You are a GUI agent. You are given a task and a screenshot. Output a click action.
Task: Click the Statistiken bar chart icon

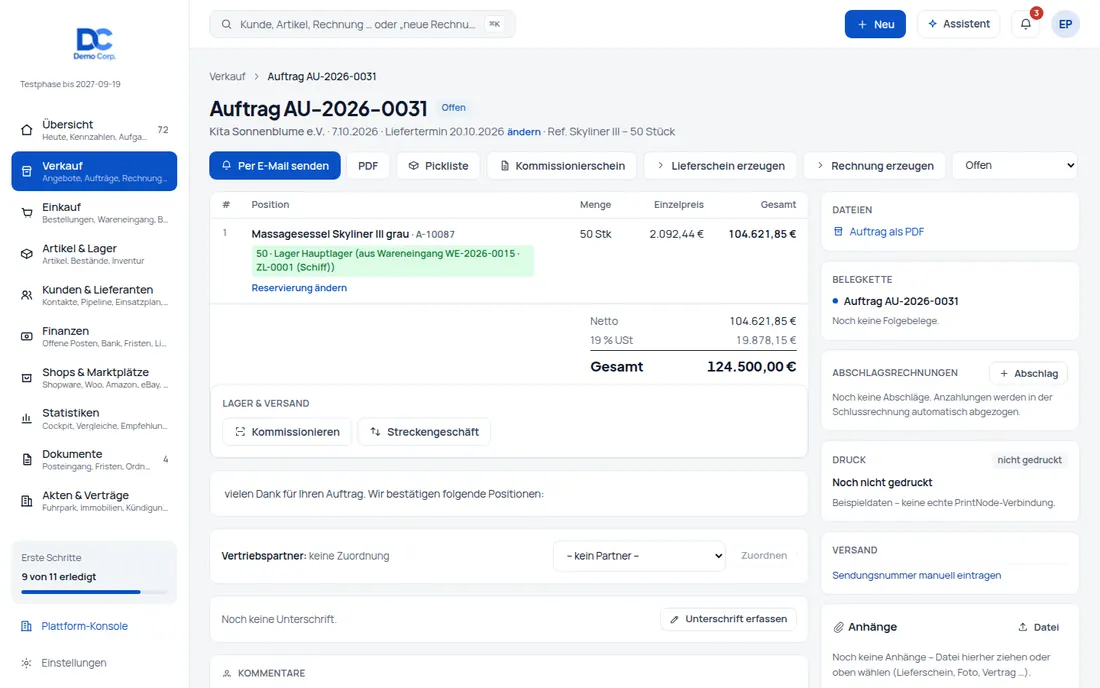point(27,419)
